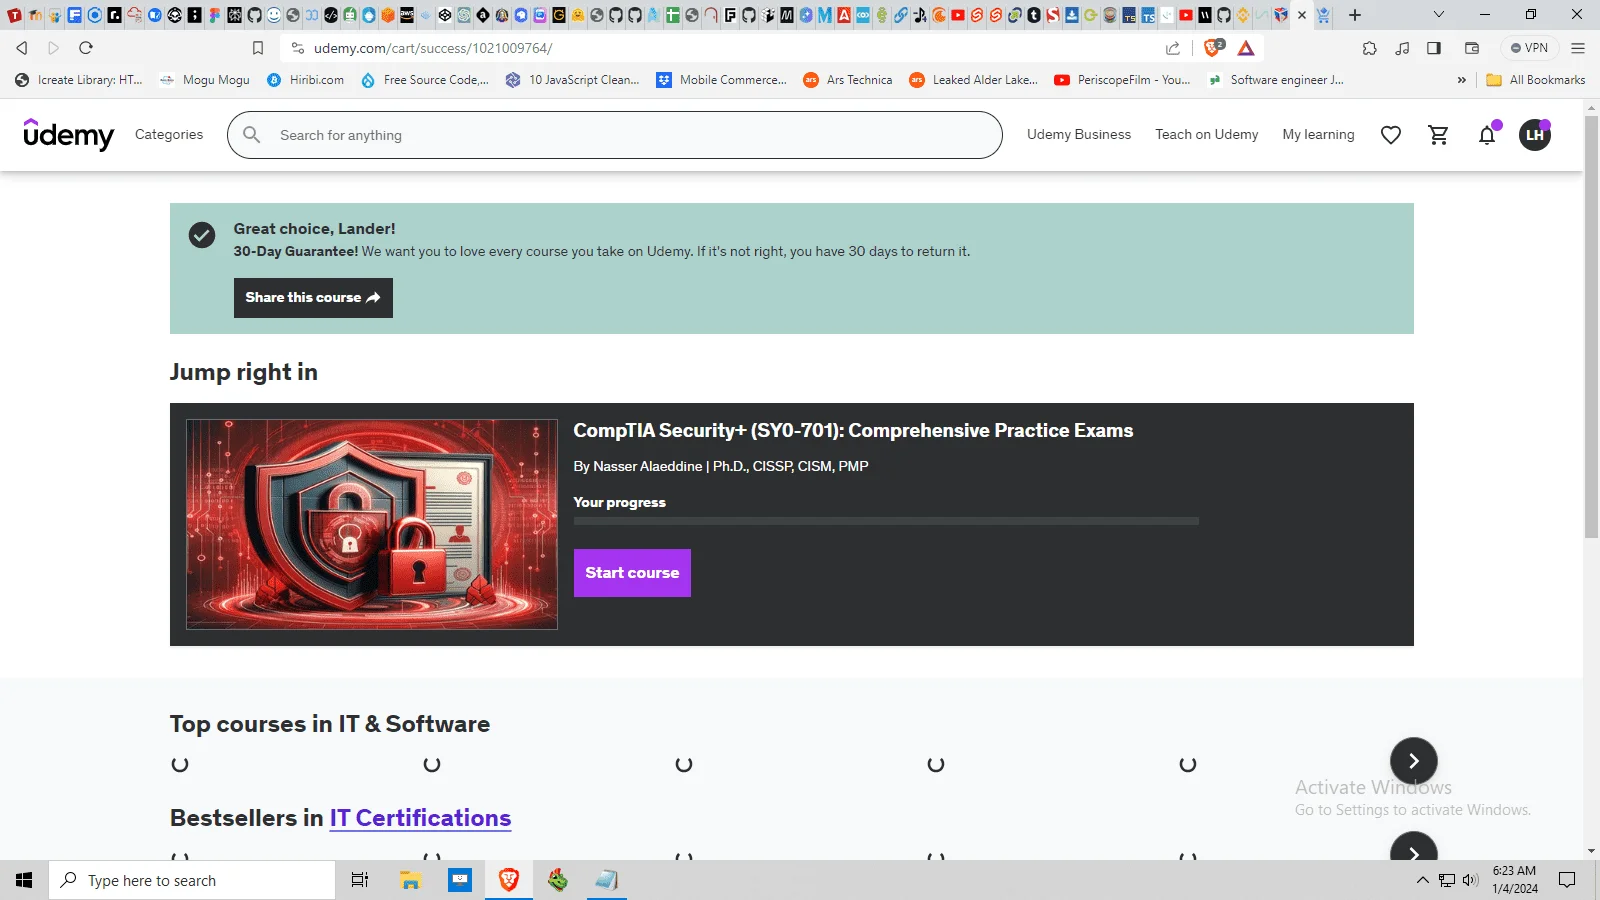Switch to the shopping cart favicon tab
This screenshot has width=1600, height=900.
pyautogui.click(x=1323, y=15)
